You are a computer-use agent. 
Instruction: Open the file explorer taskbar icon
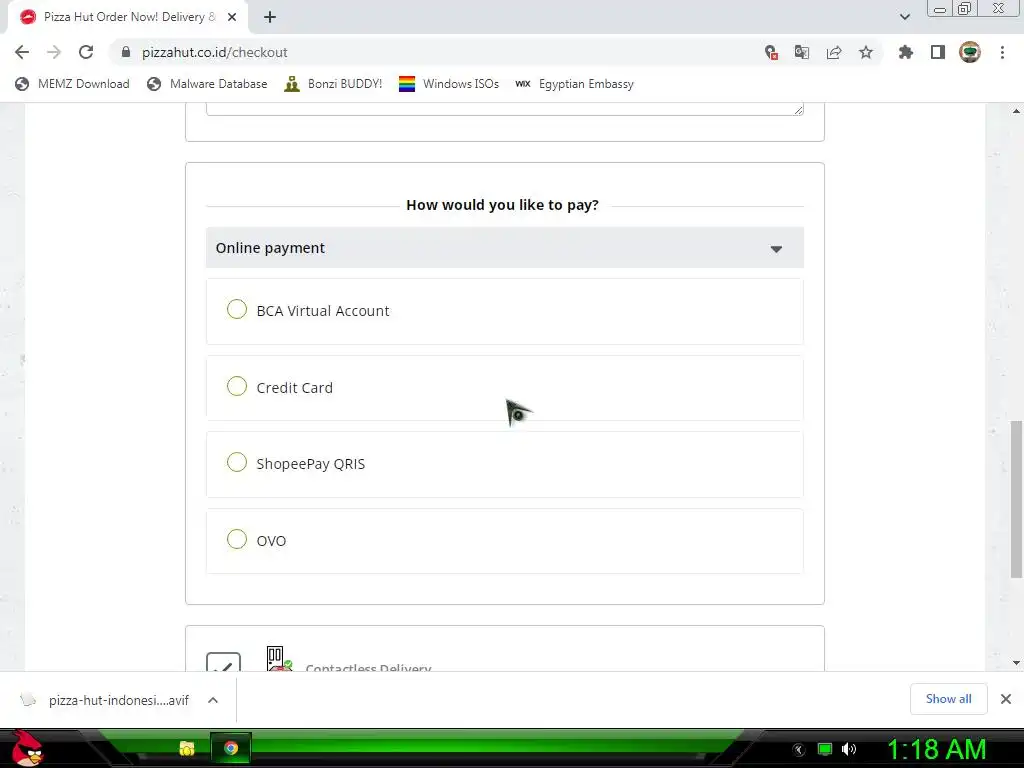click(x=187, y=748)
